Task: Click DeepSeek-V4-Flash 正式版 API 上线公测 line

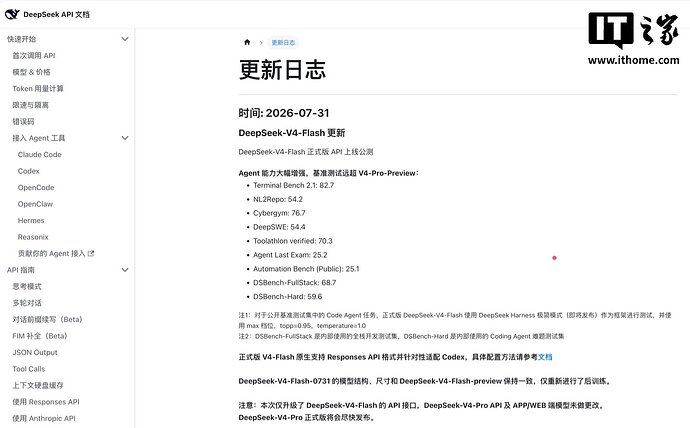Action: (306, 152)
